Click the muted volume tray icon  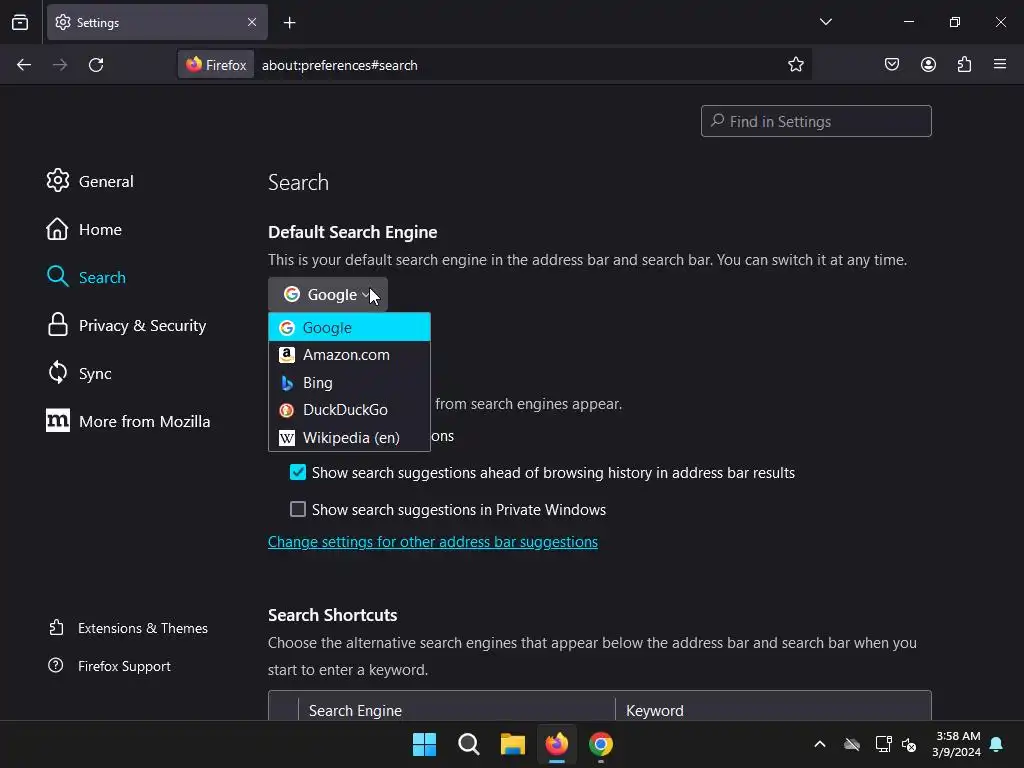[909, 744]
